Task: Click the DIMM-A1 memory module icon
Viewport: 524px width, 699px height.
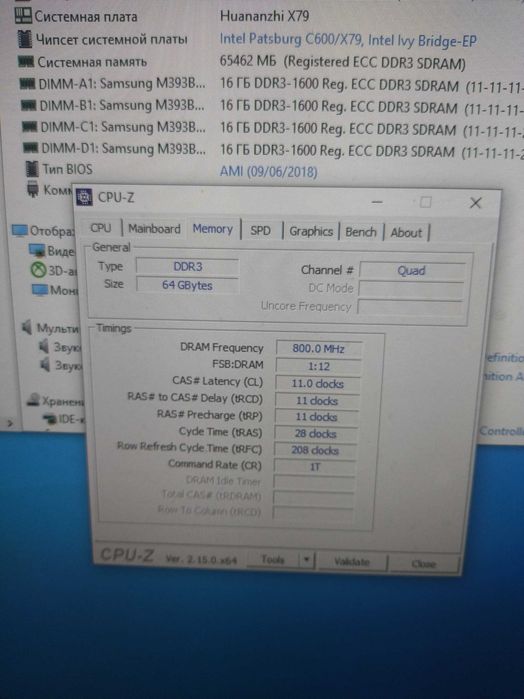Action: [28, 83]
